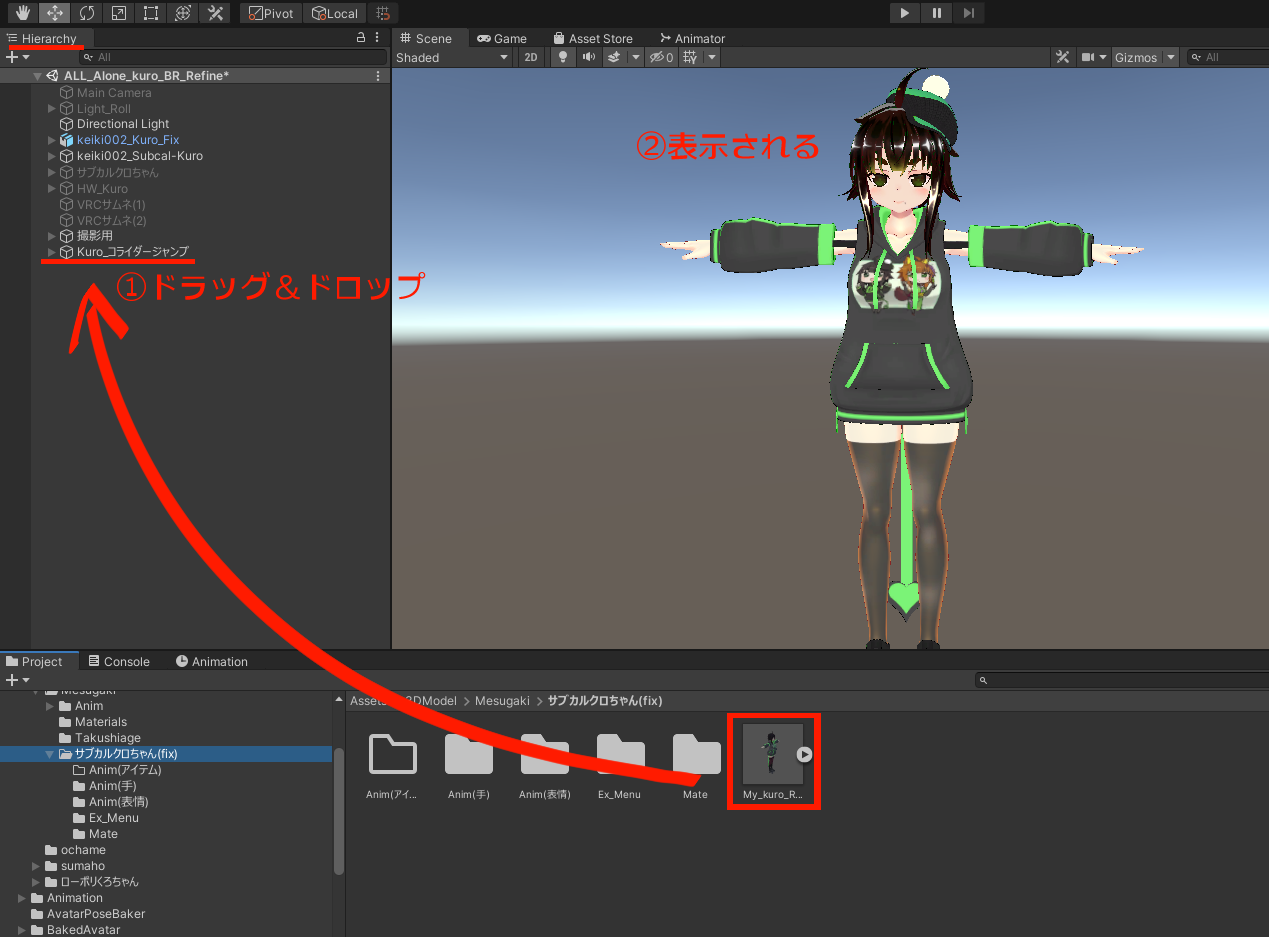This screenshot has height=937, width=1269.
Task: Mute scene audio toggle
Action: point(589,57)
